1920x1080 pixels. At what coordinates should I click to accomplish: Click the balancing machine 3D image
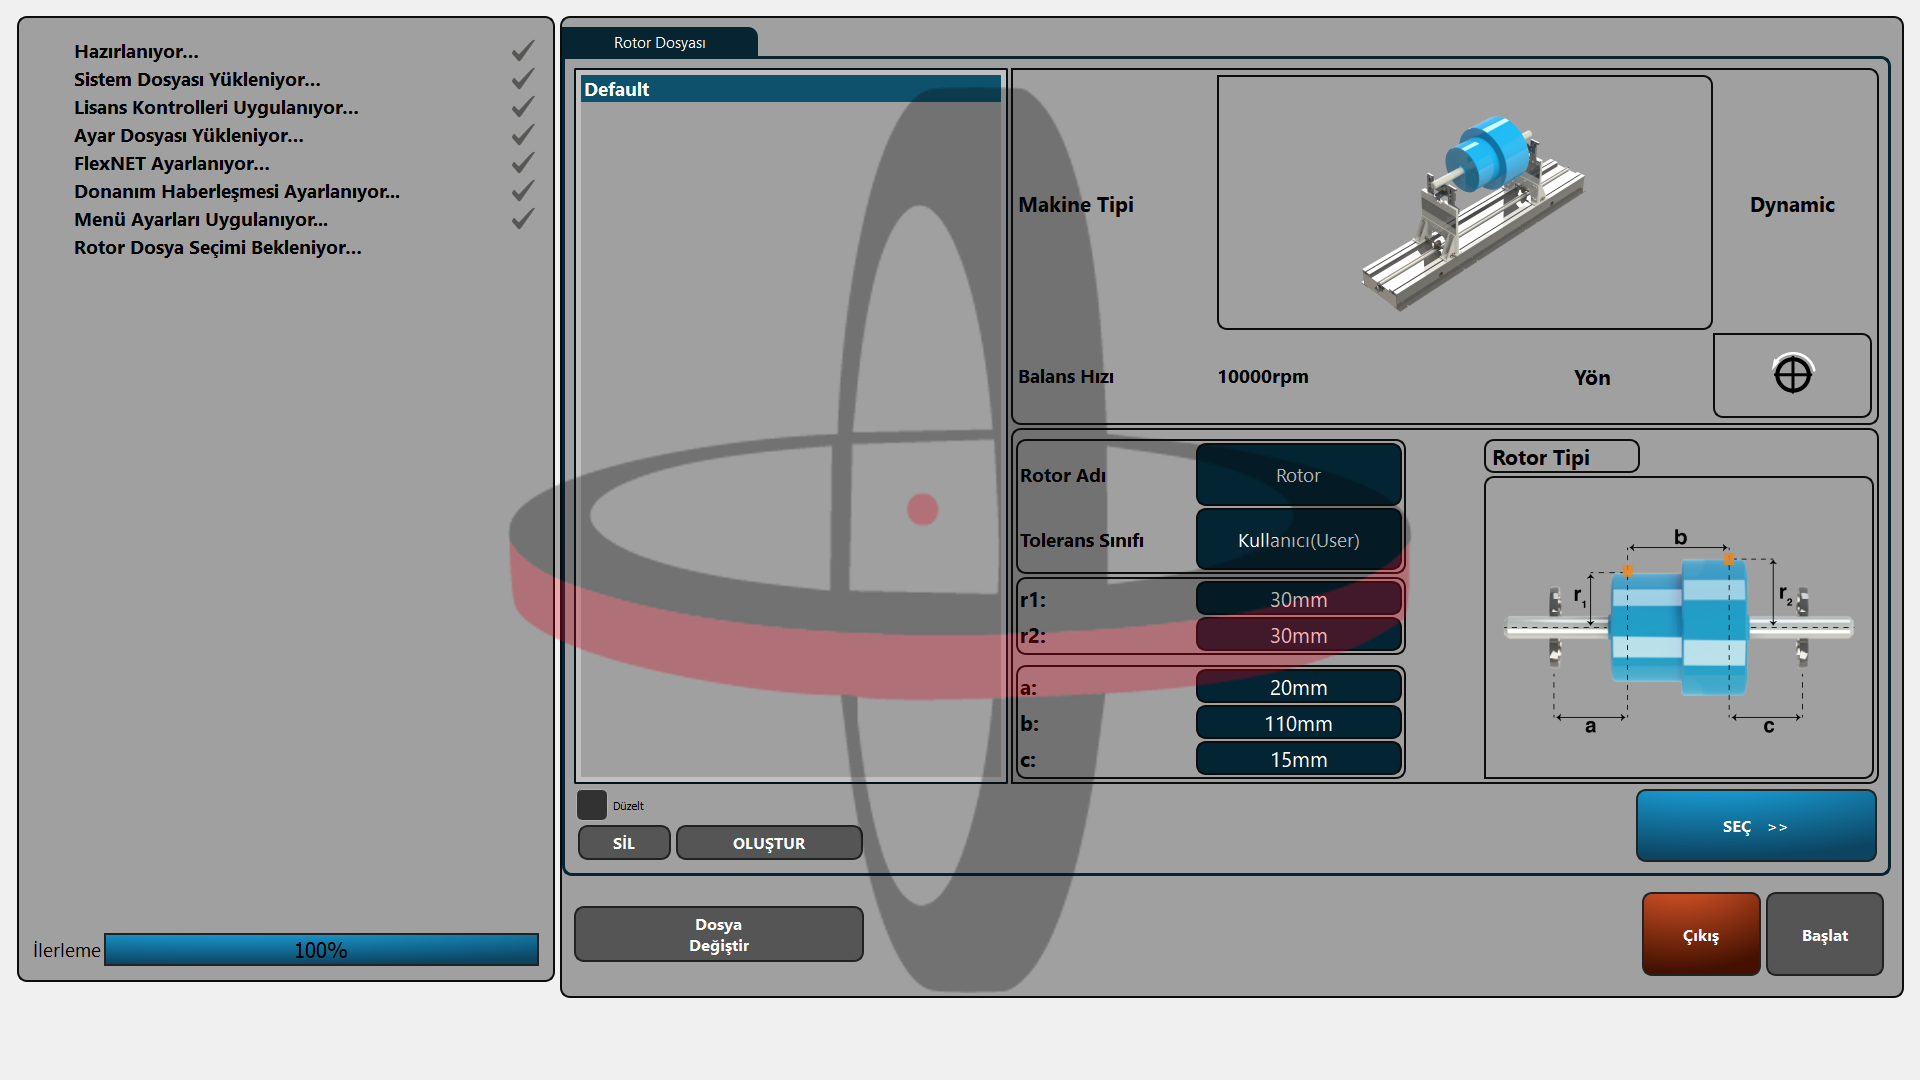point(1464,203)
